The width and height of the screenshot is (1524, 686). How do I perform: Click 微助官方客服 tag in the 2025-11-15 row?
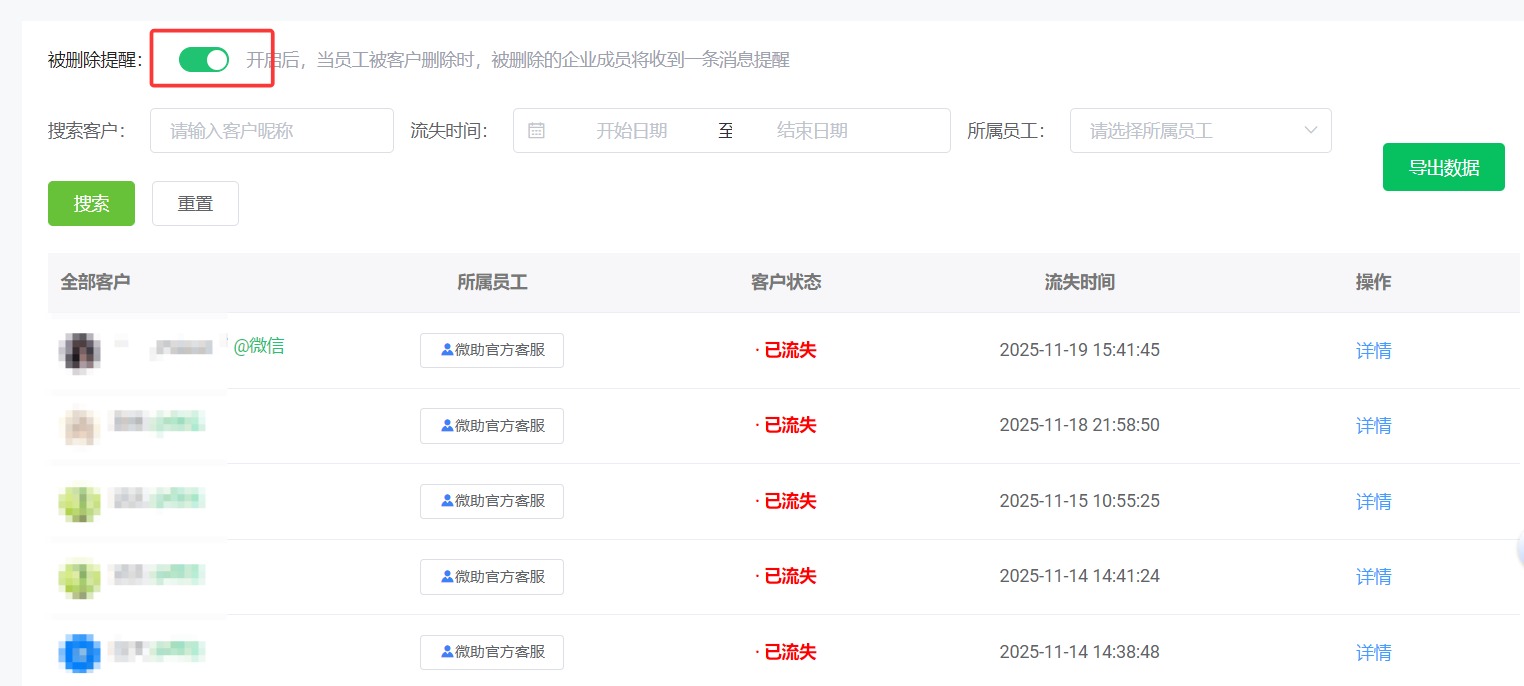click(492, 502)
